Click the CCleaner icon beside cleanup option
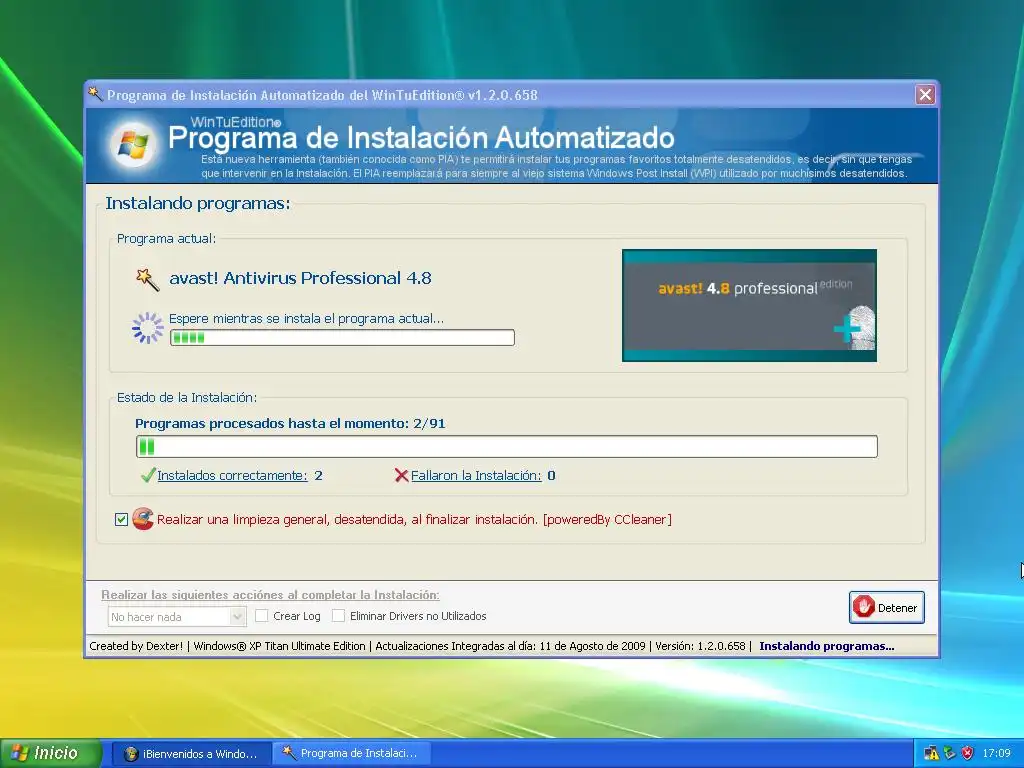This screenshot has height=768, width=1024. click(142, 519)
